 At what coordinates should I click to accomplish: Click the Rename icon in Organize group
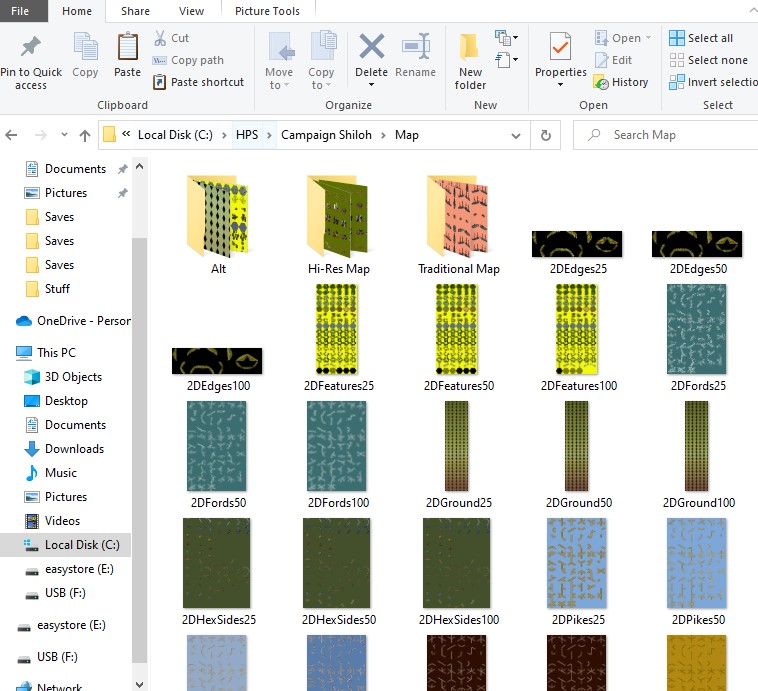[415, 47]
